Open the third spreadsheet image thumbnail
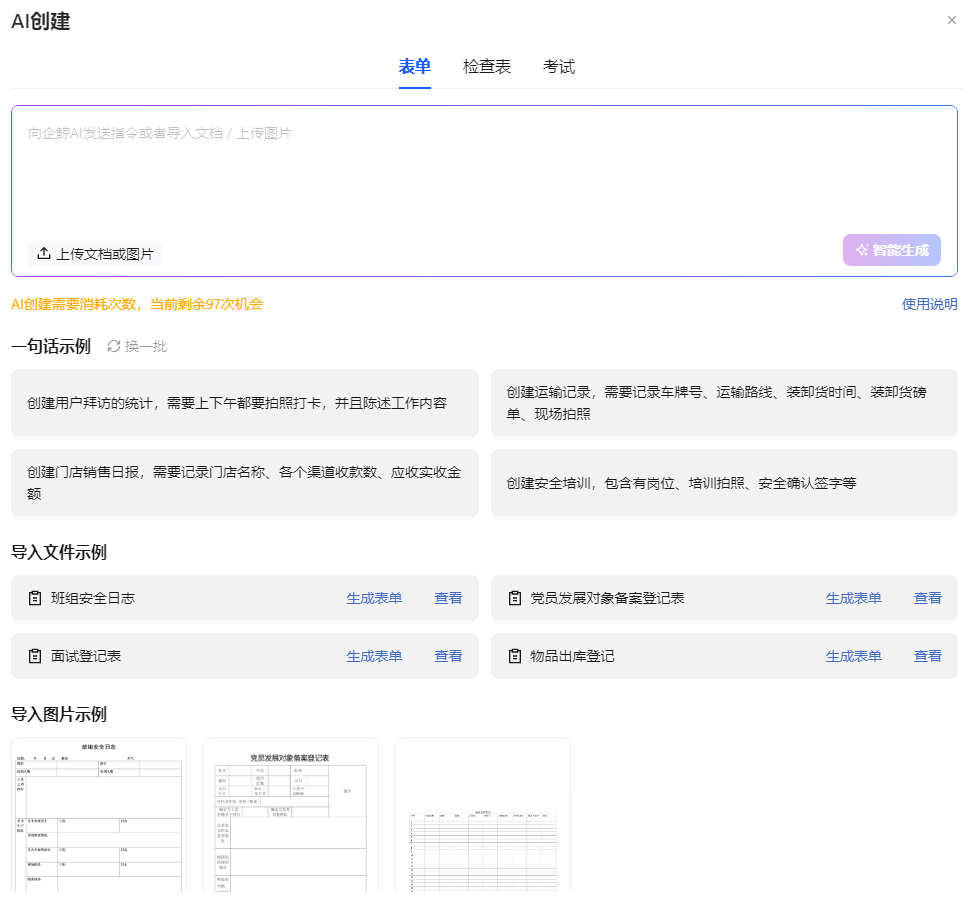Viewport: 973px width, 906px height. pos(483,815)
